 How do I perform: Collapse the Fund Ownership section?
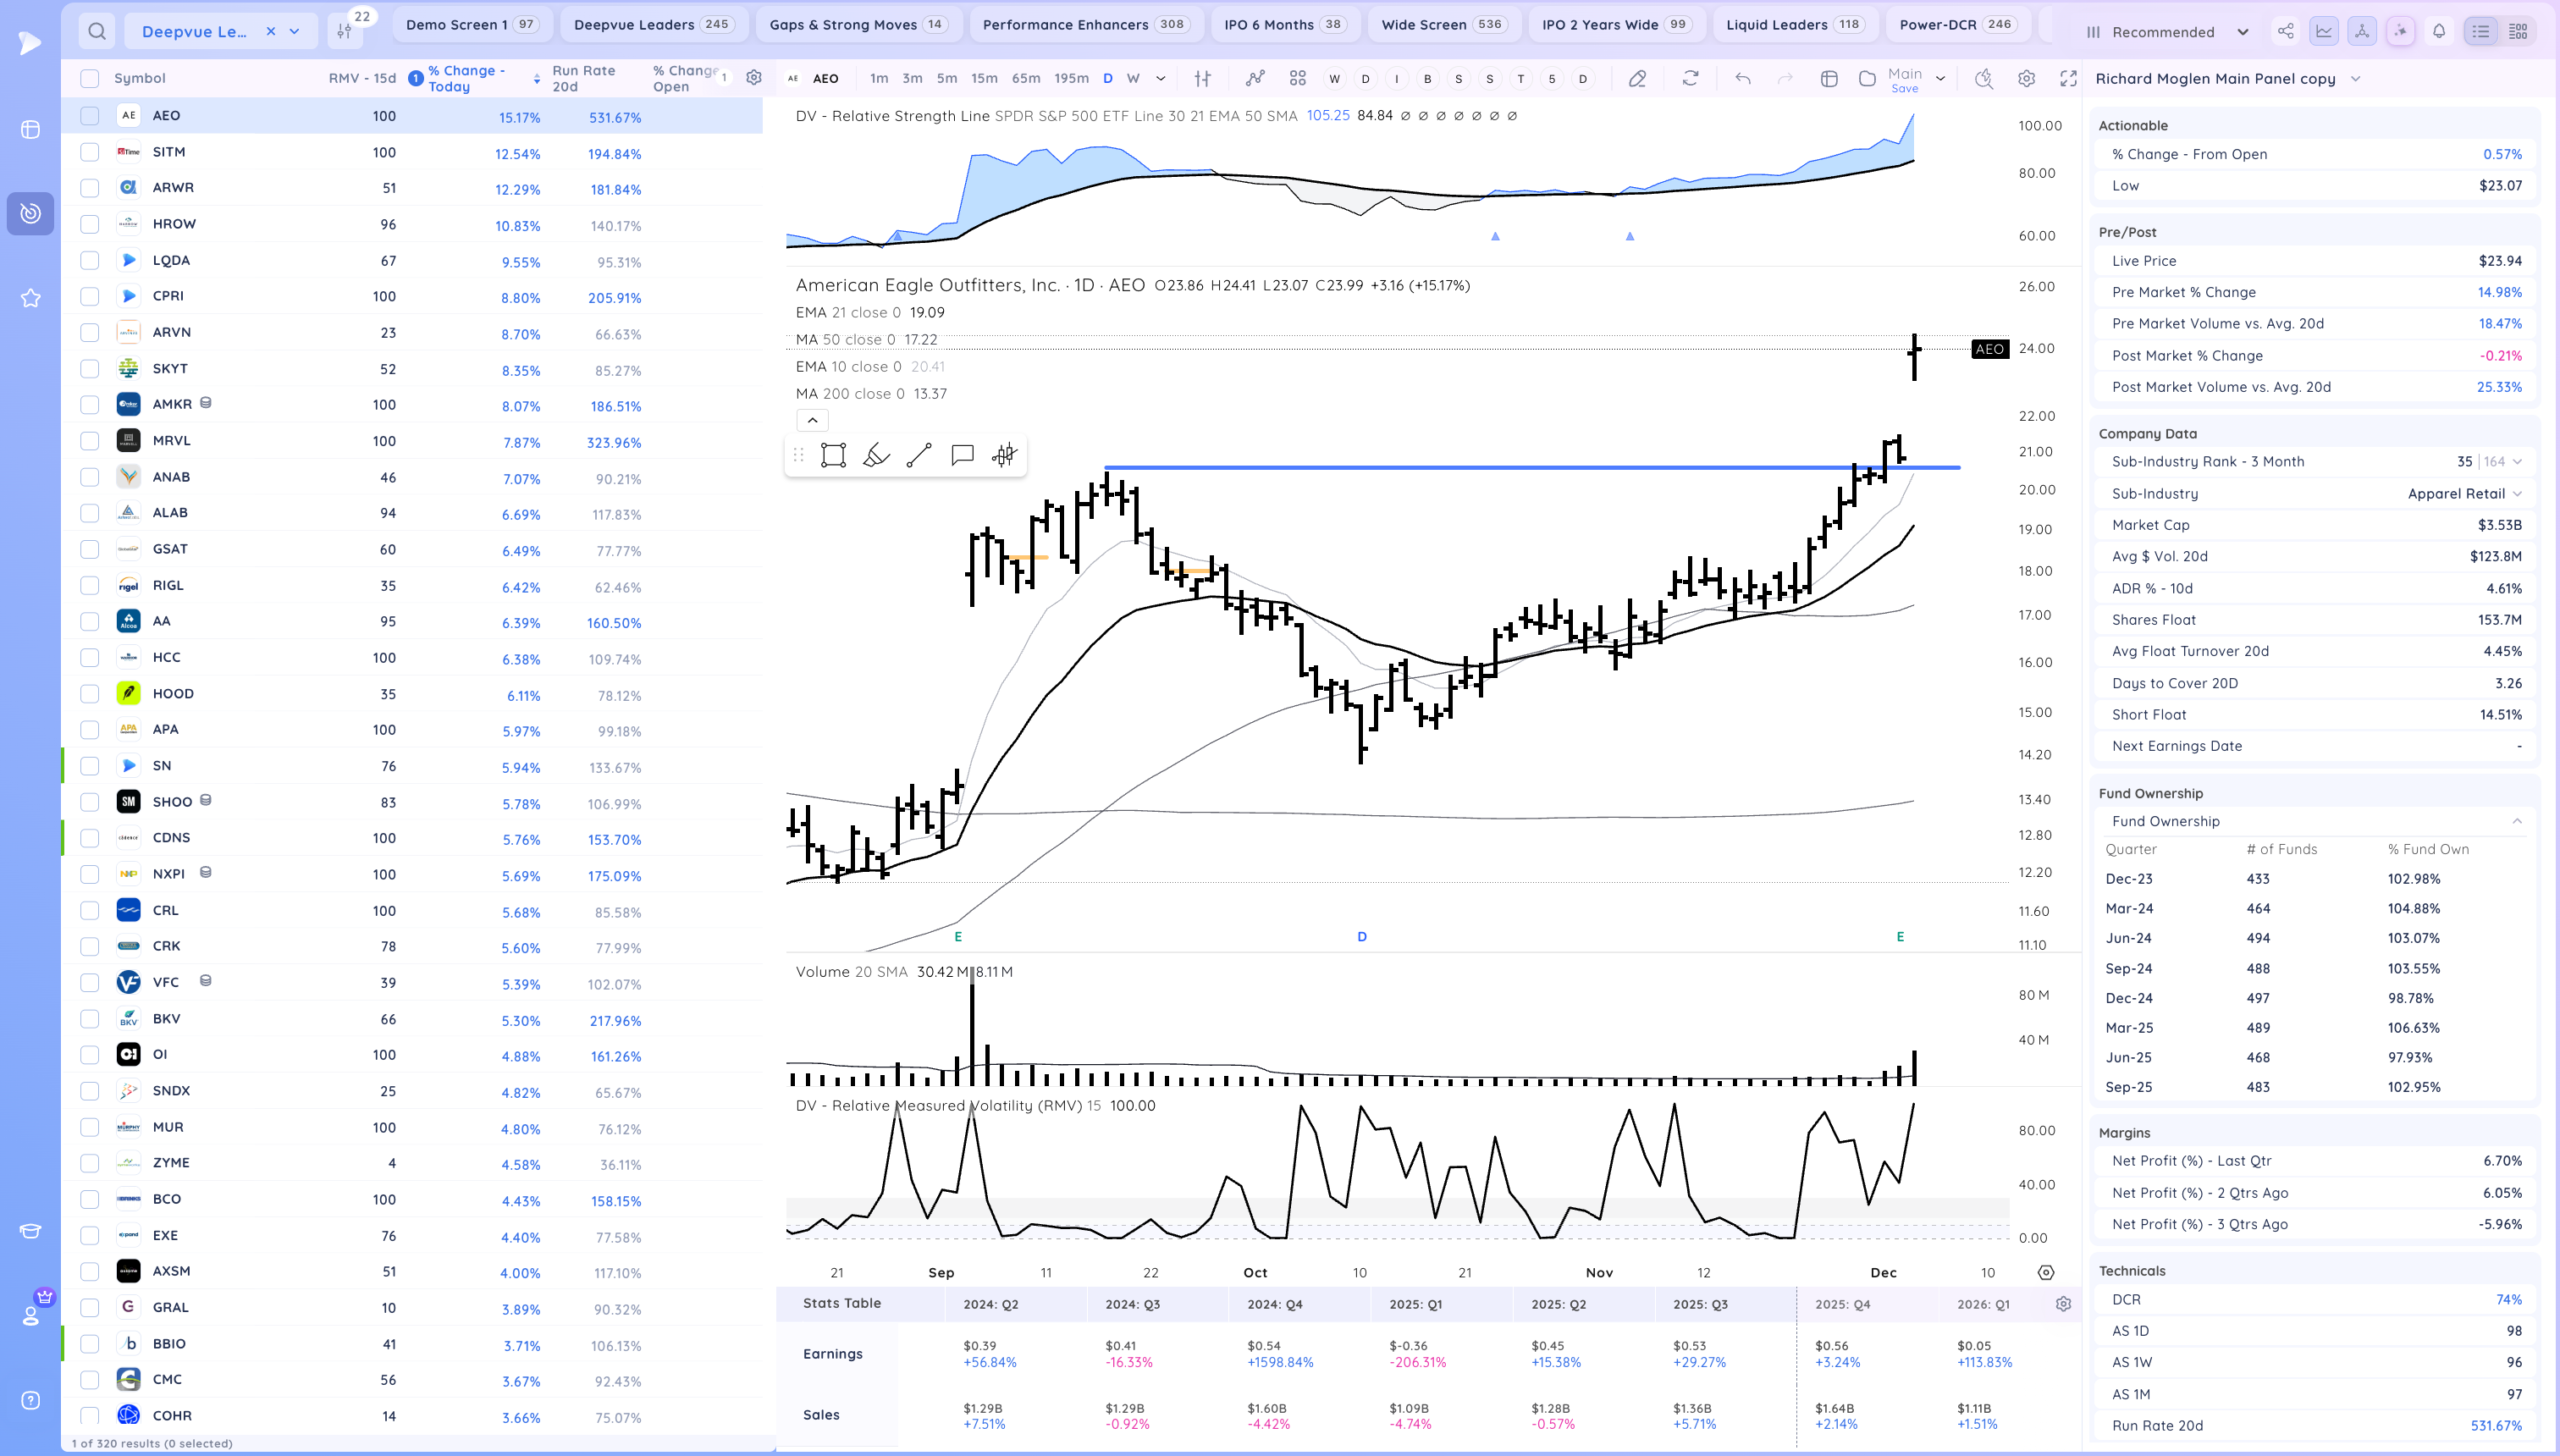point(2516,821)
